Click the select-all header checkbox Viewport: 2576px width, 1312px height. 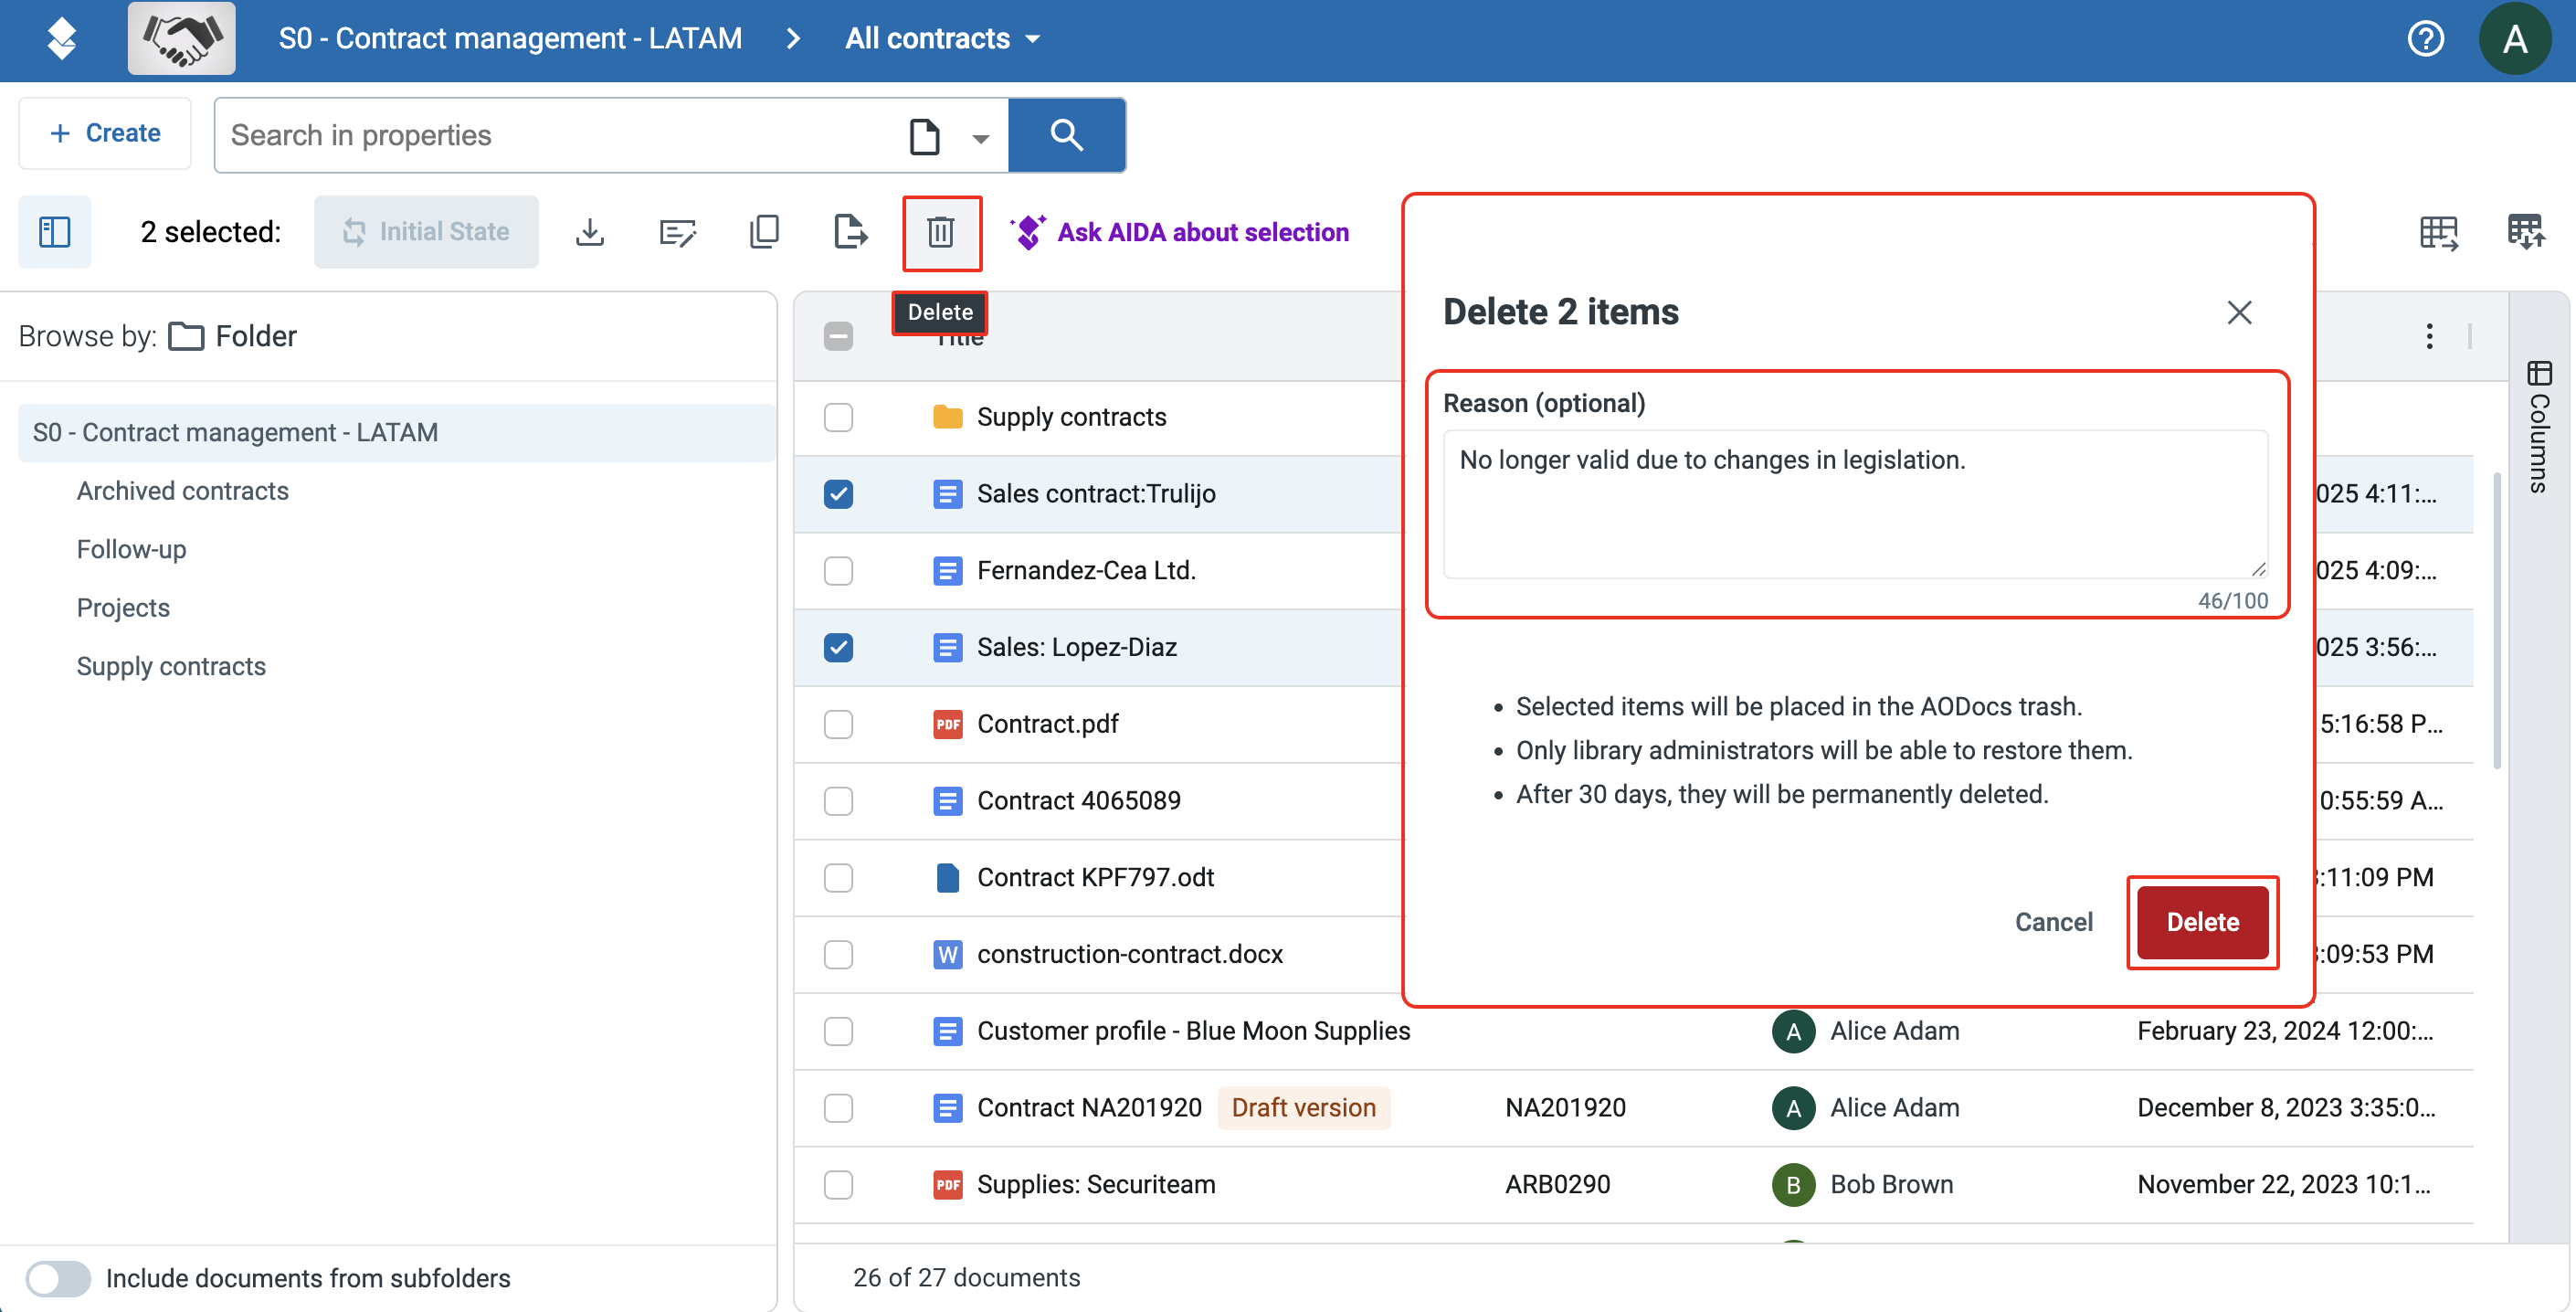[838, 336]
